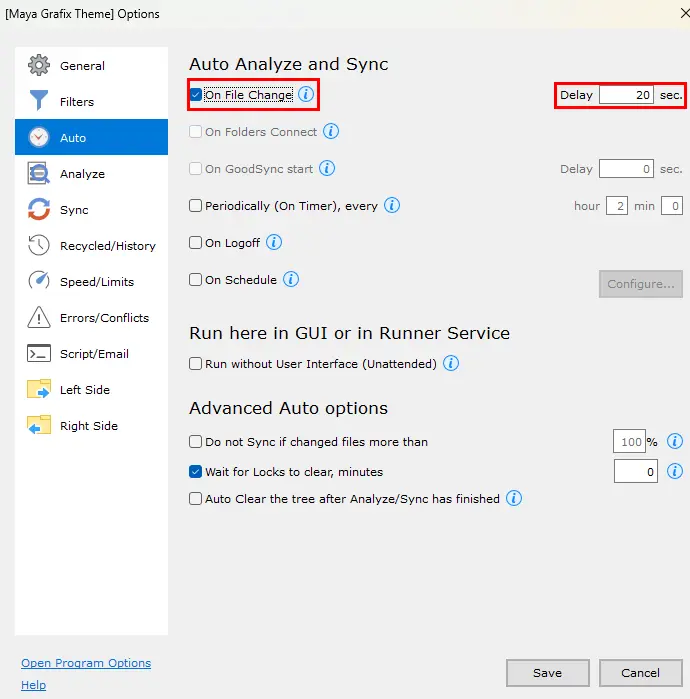Open the Left Side options label
This screenshot has height=699, width=690.
pos(85,390)
